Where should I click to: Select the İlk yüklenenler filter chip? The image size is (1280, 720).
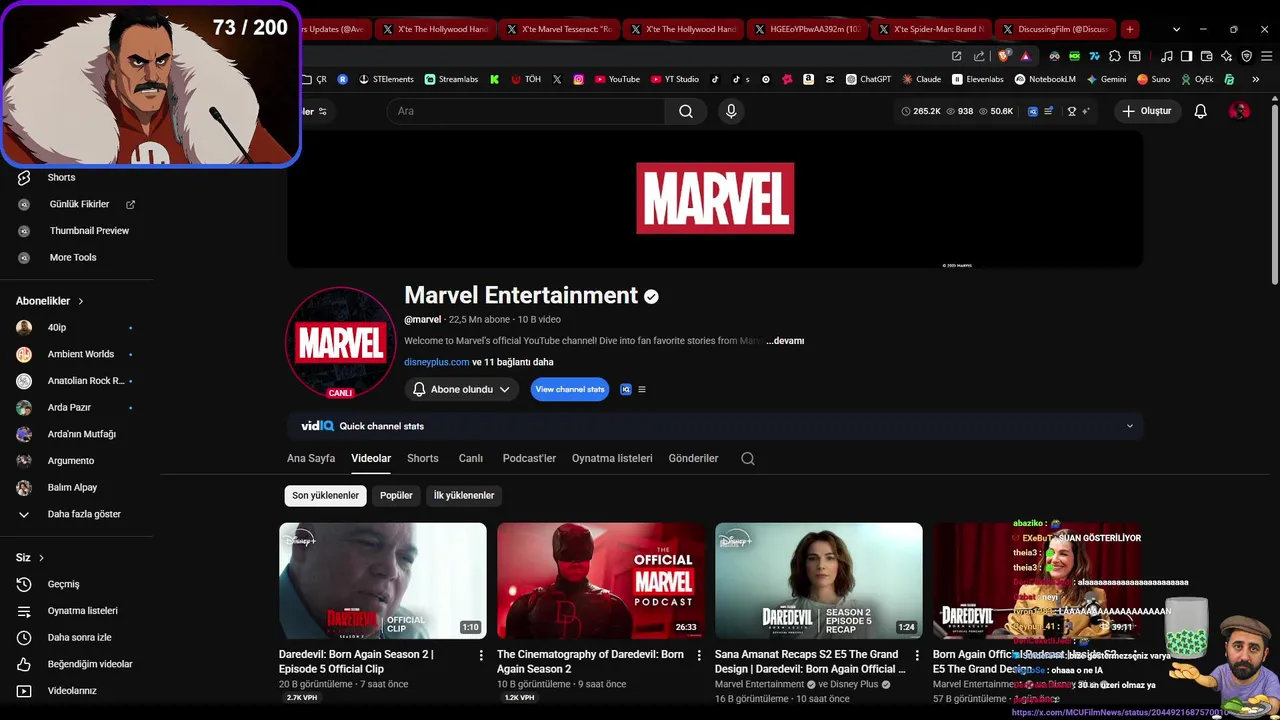coord(464,495)
